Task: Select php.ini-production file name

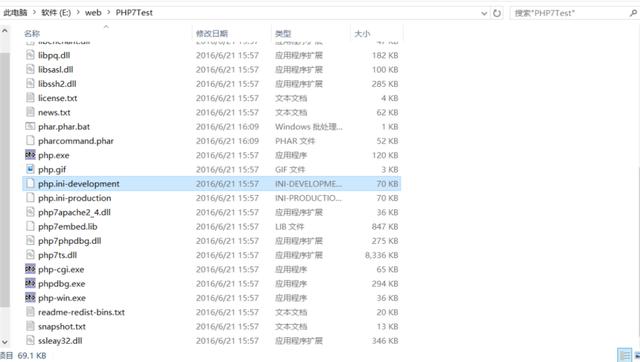Action: [x=75, y=198]
